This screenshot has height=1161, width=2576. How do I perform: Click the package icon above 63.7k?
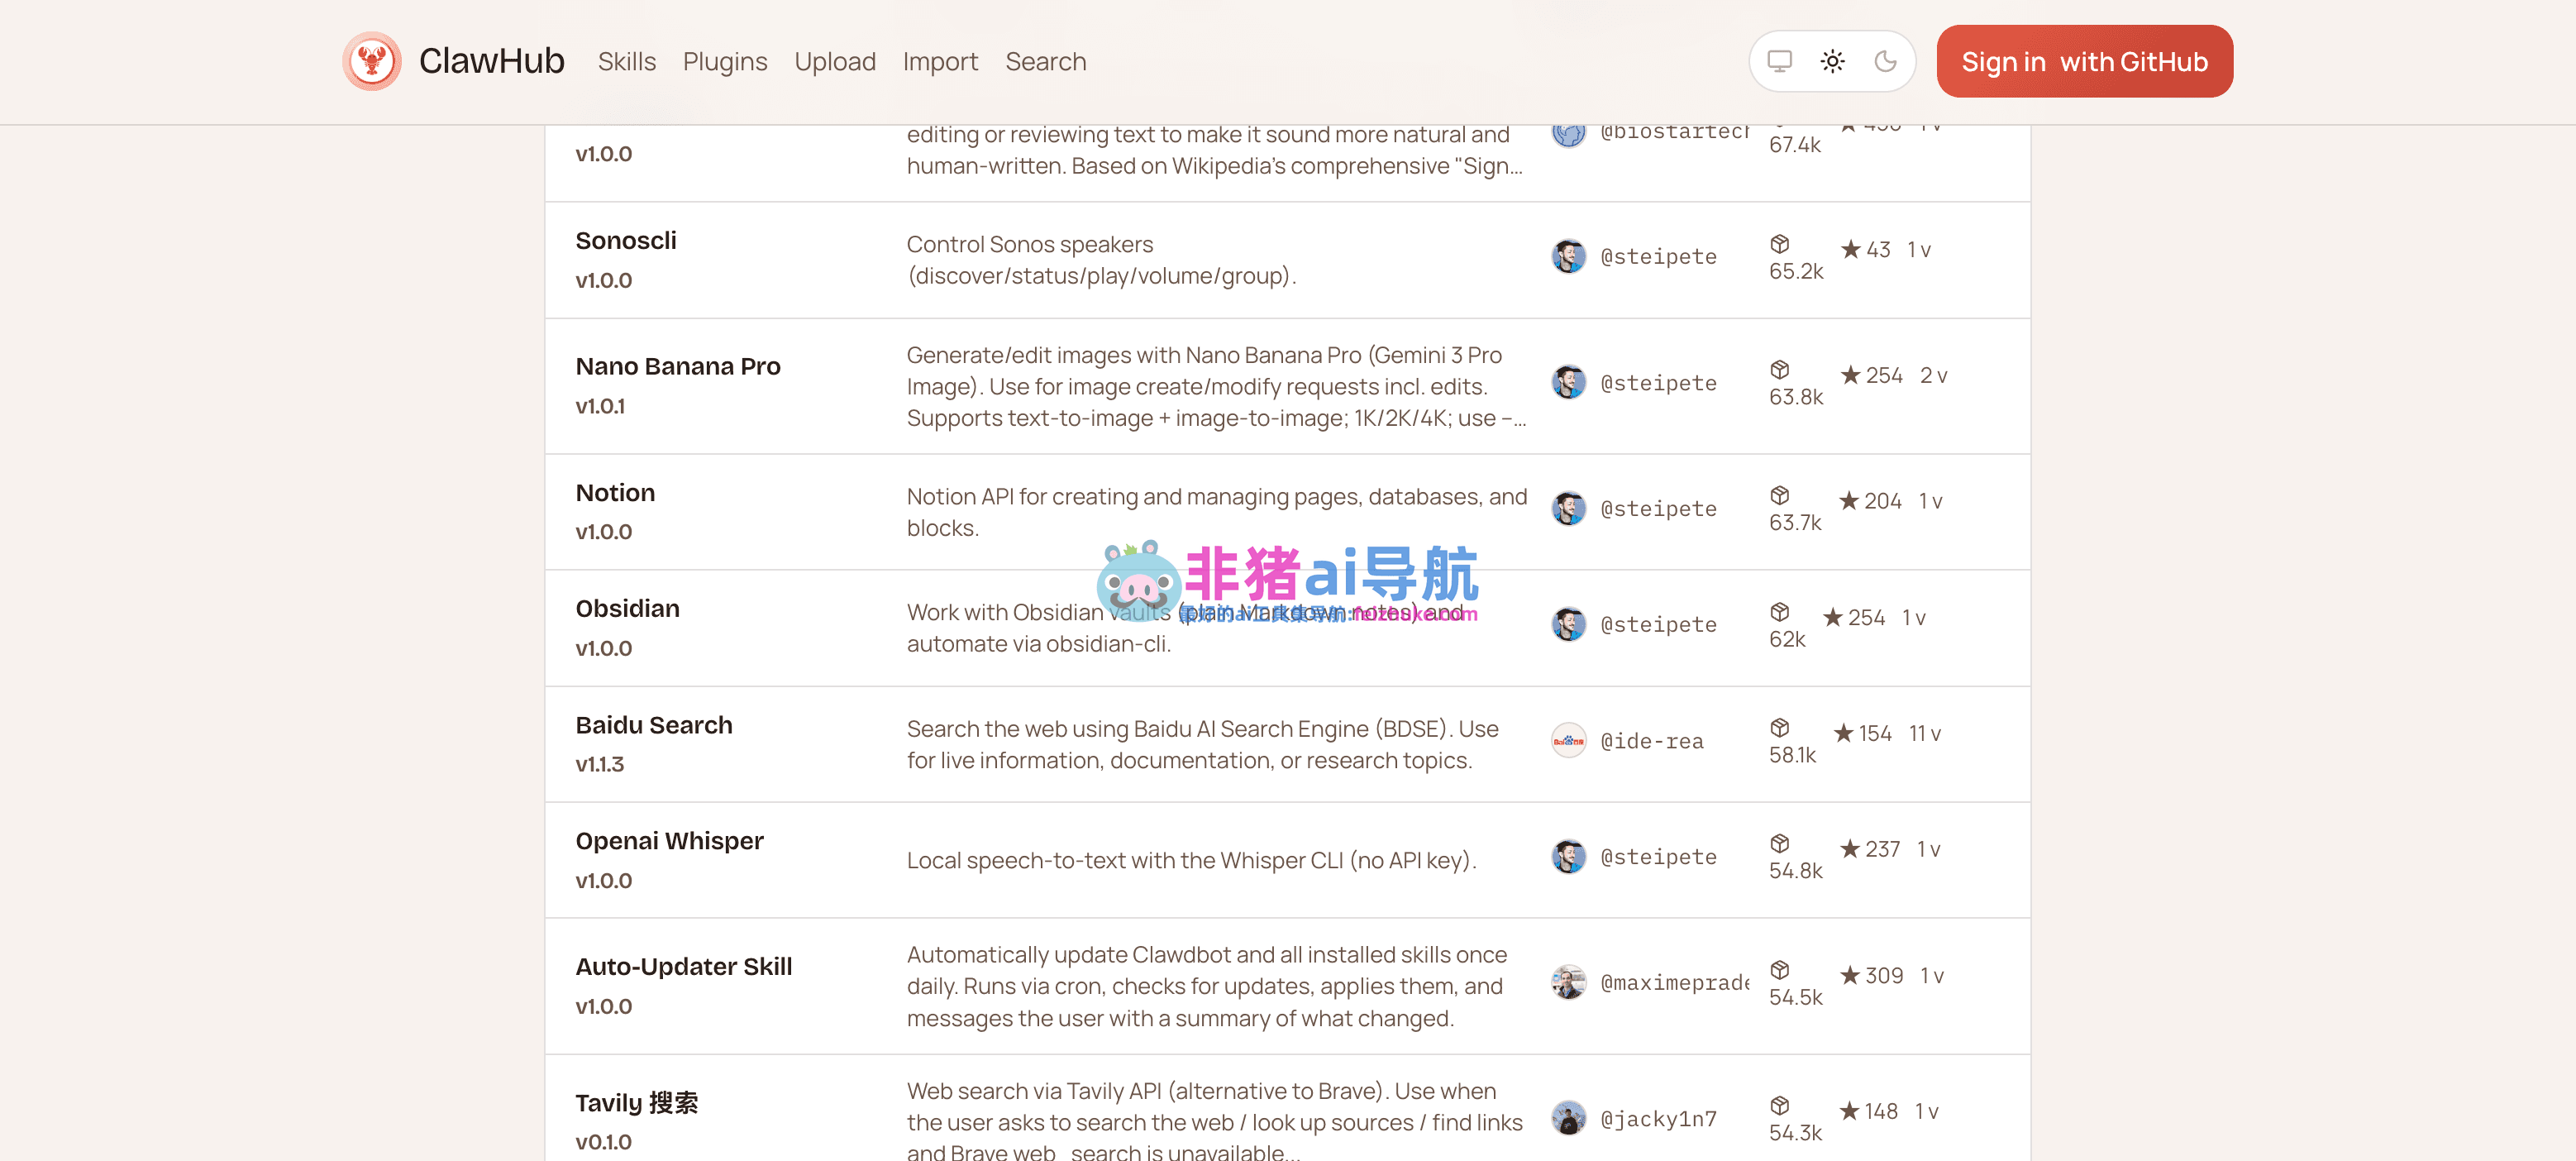click(x=1779, y=496)
